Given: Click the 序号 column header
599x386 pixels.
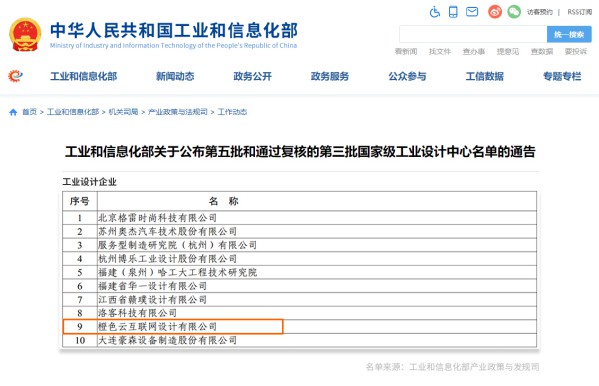Looking at the screenshot, I should click(79, 201).
